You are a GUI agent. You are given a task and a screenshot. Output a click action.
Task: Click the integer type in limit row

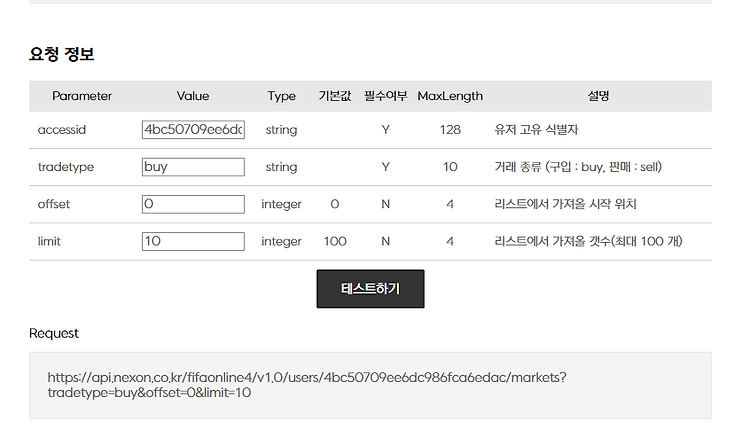pyautogui.click(x=281, y=242)
